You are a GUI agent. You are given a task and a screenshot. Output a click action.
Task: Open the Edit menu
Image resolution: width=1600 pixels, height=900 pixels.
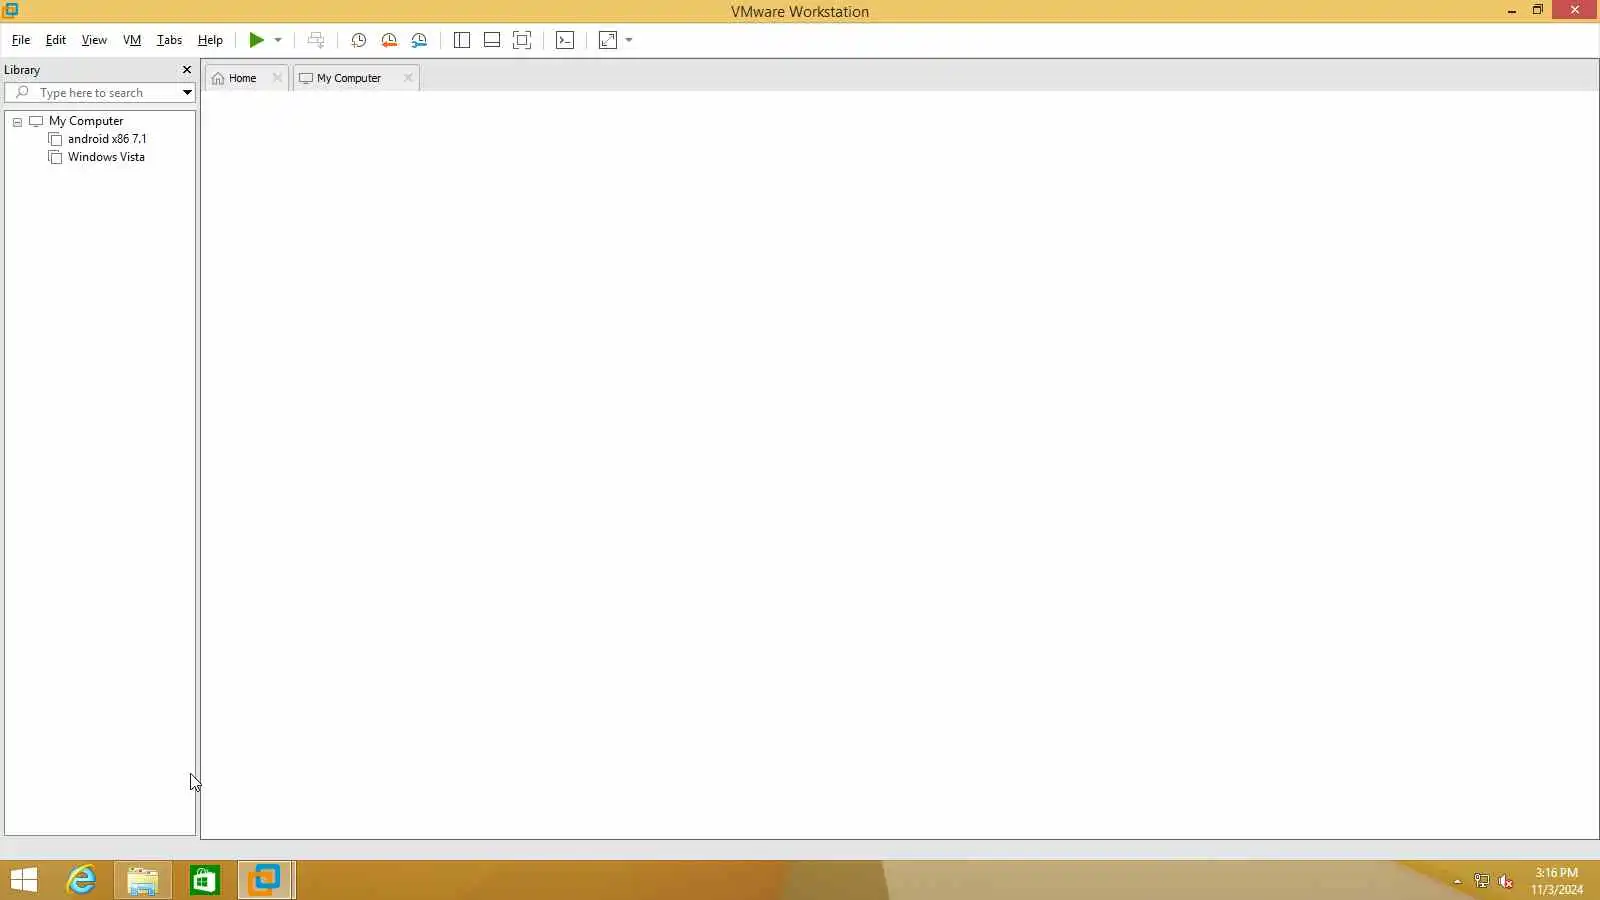pyautogui.click(x=56, y=40)
